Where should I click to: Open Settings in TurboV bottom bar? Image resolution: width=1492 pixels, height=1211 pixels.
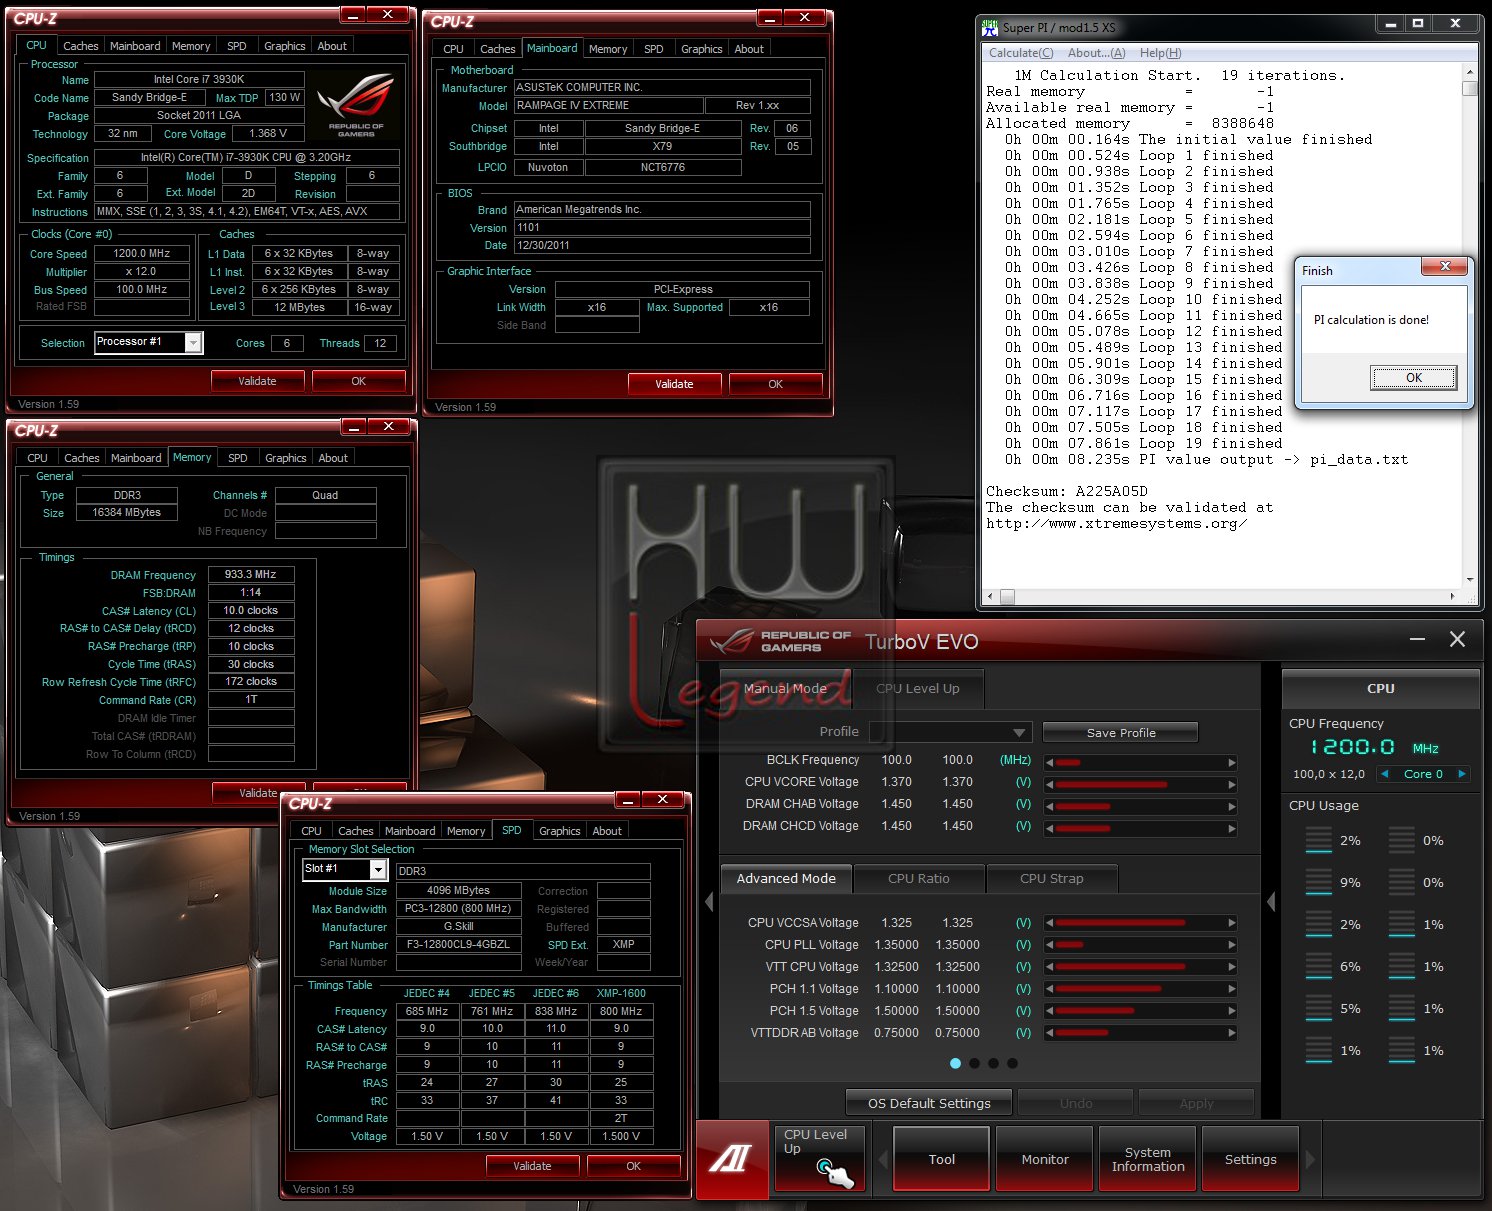coord(1251,1159)
